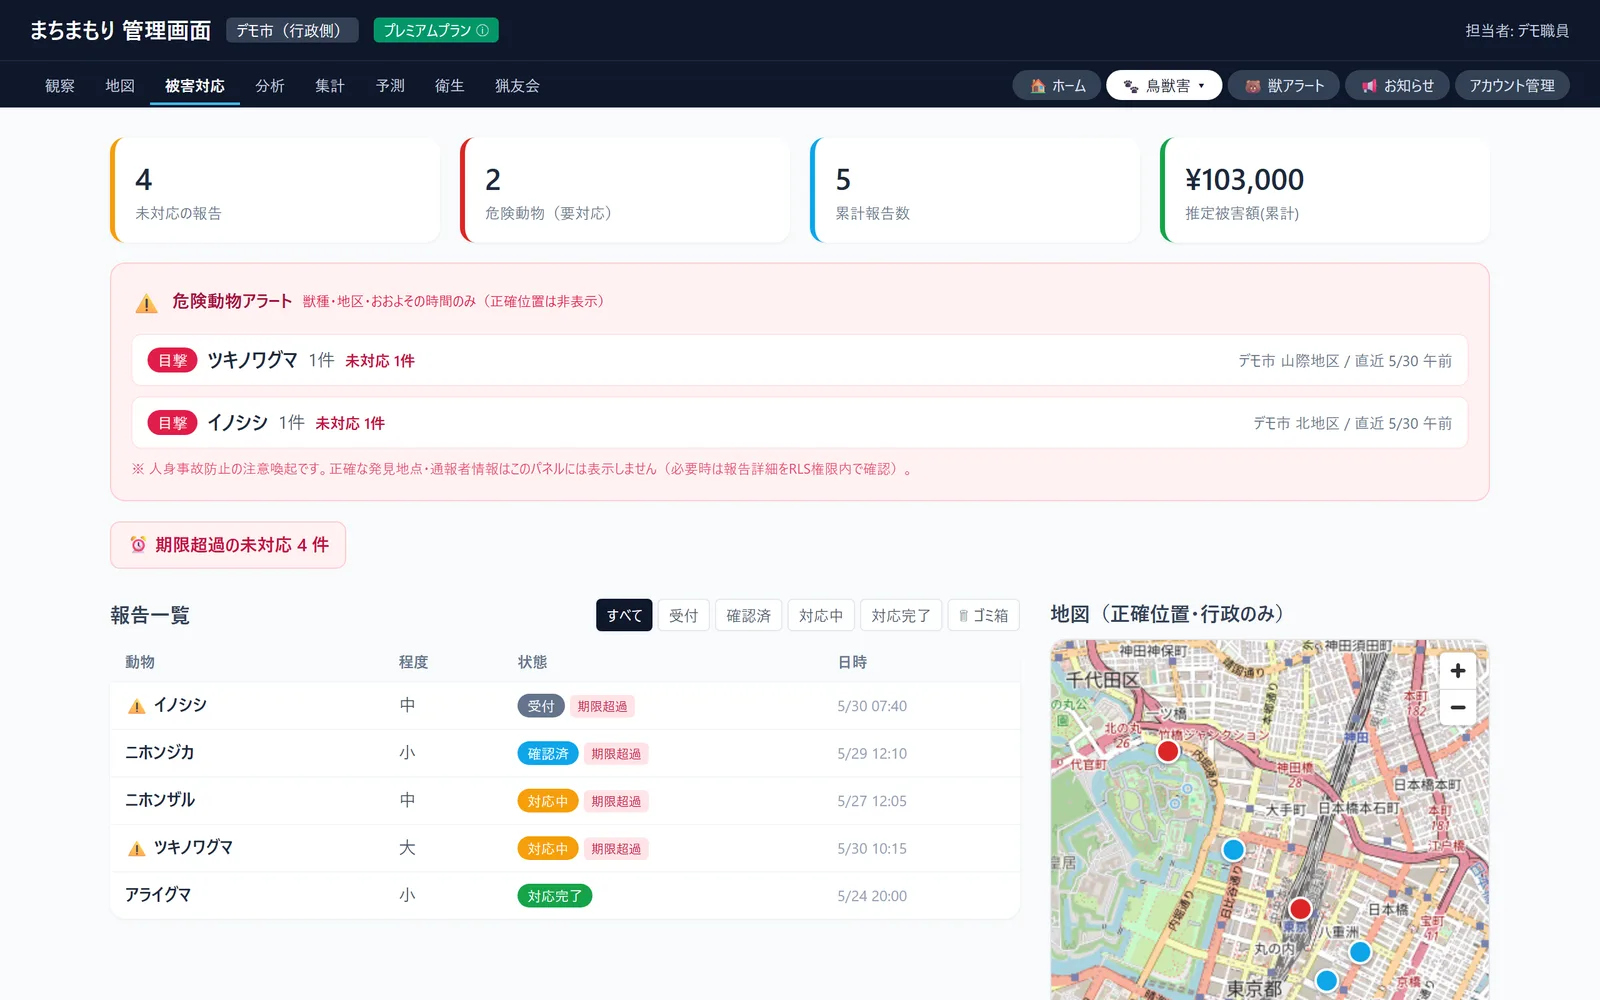The width and height of the screenshot is (1600, 1000).
Task: Click the 危険動物アラート warning triangle icon
Action: click(x=147, y=303)
